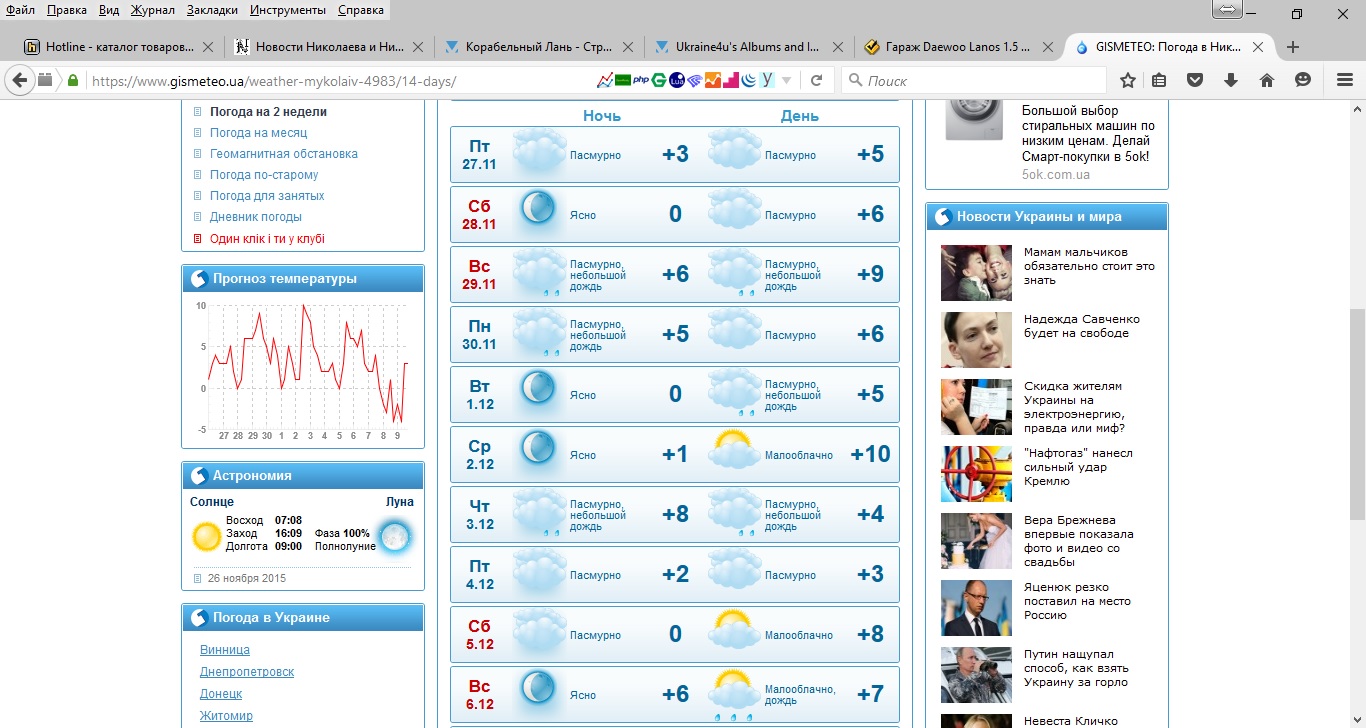Click the Lua round icon in address bar
Image resolution: width=1366 pixels, height=728 pixels.
coord(676,81)
